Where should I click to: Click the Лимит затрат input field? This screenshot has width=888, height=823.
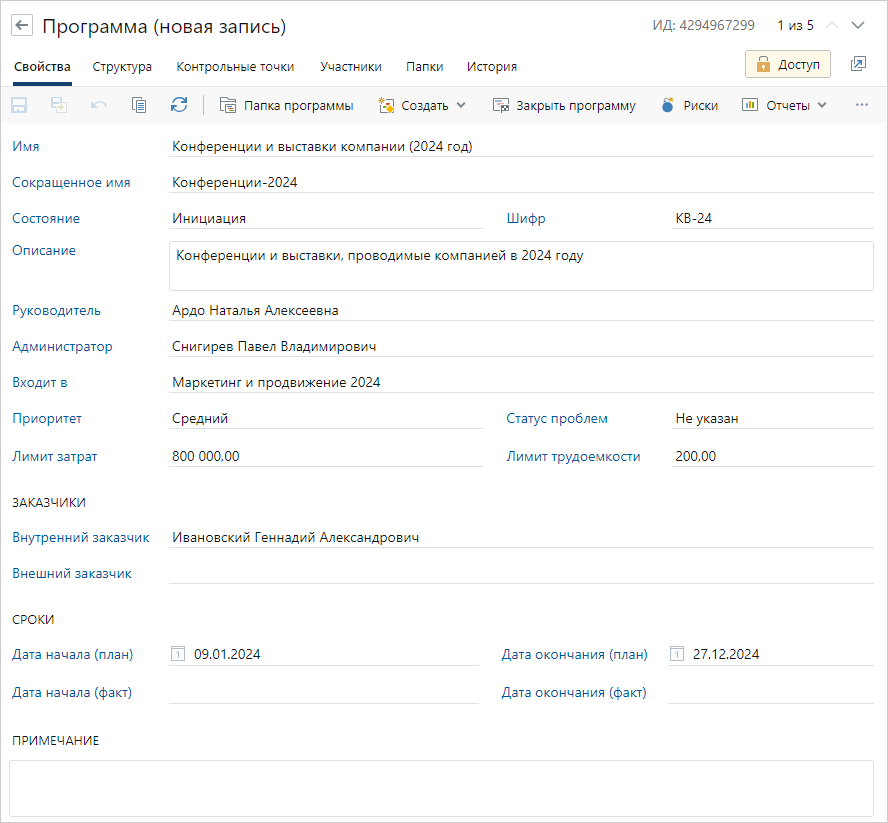tap(326, 457)
